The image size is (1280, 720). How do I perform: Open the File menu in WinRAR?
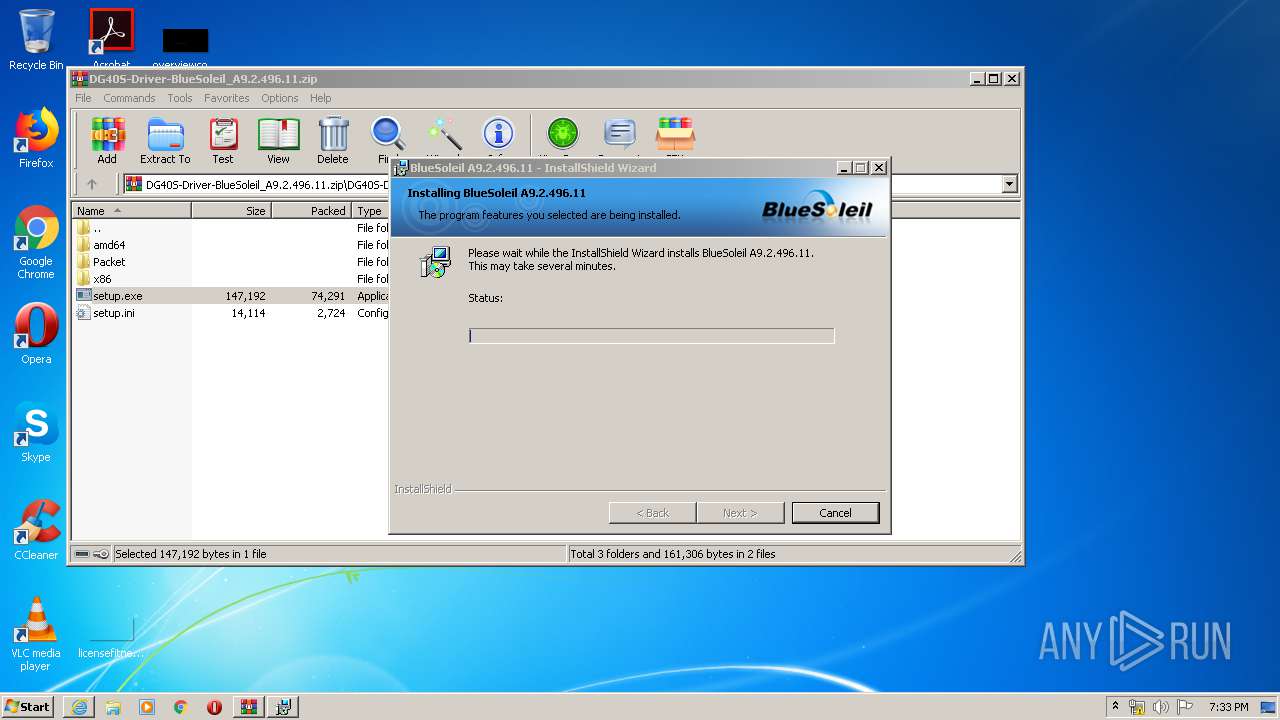pyautogui.click(x=83, y=98)
